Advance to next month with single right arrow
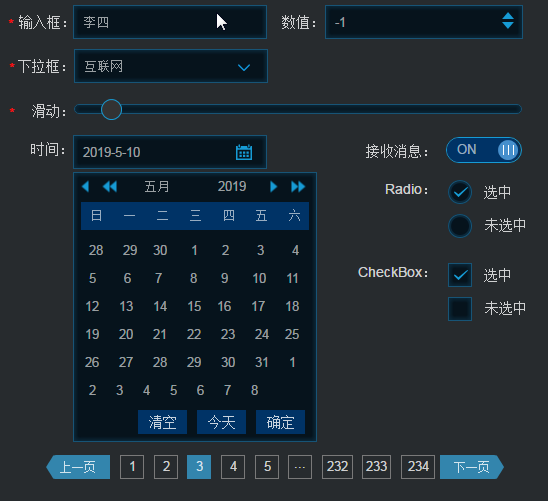548x501 pixels. (274, 187)
